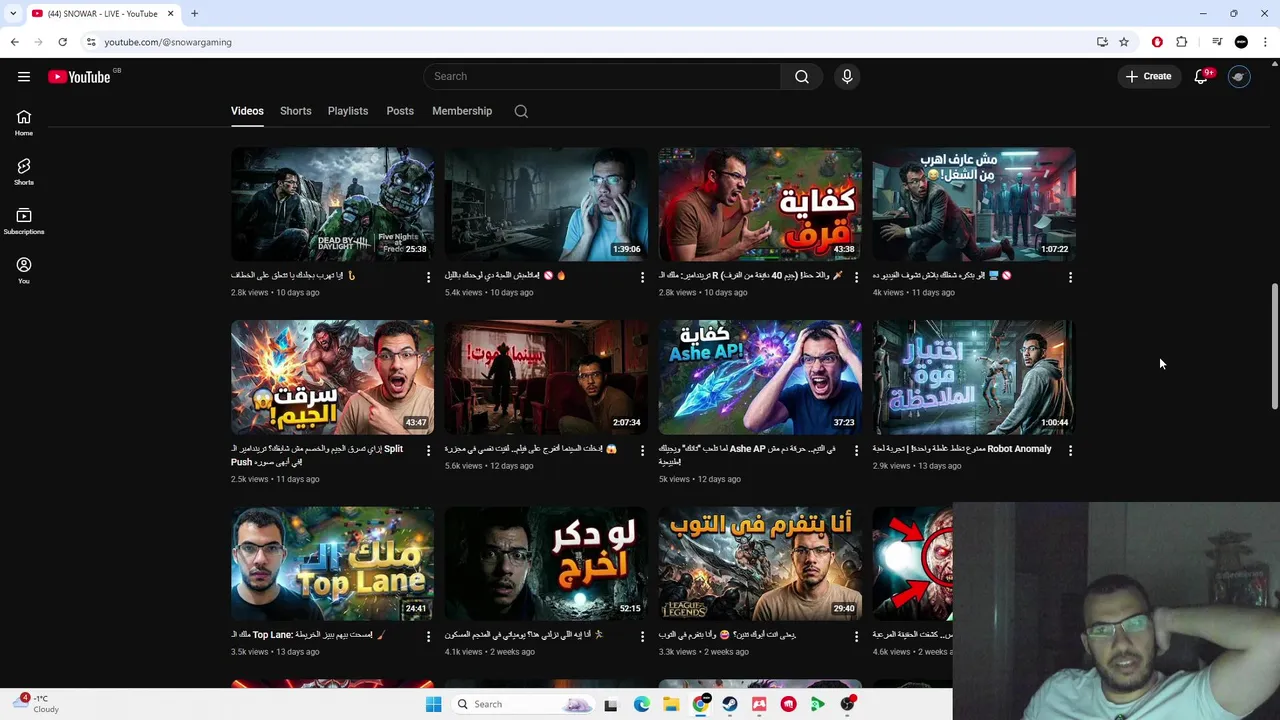Click the magnifier search submit button
1280x720 pixels.
[802, 77]
